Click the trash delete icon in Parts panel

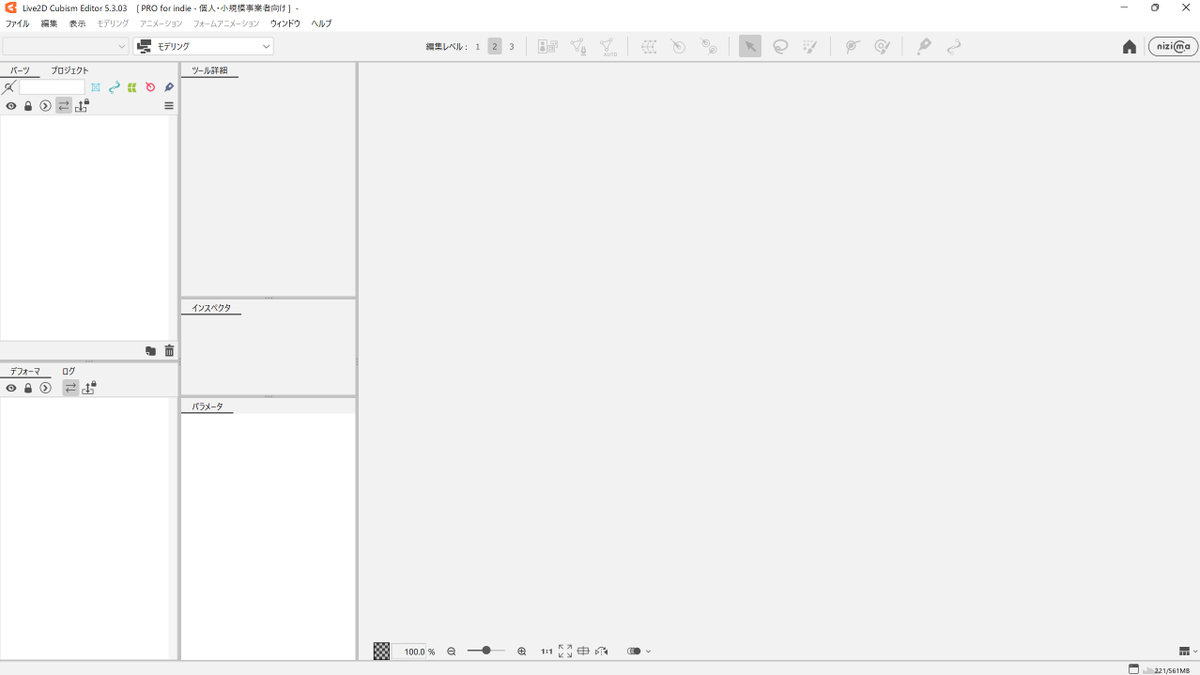click(x=169, y=351)
